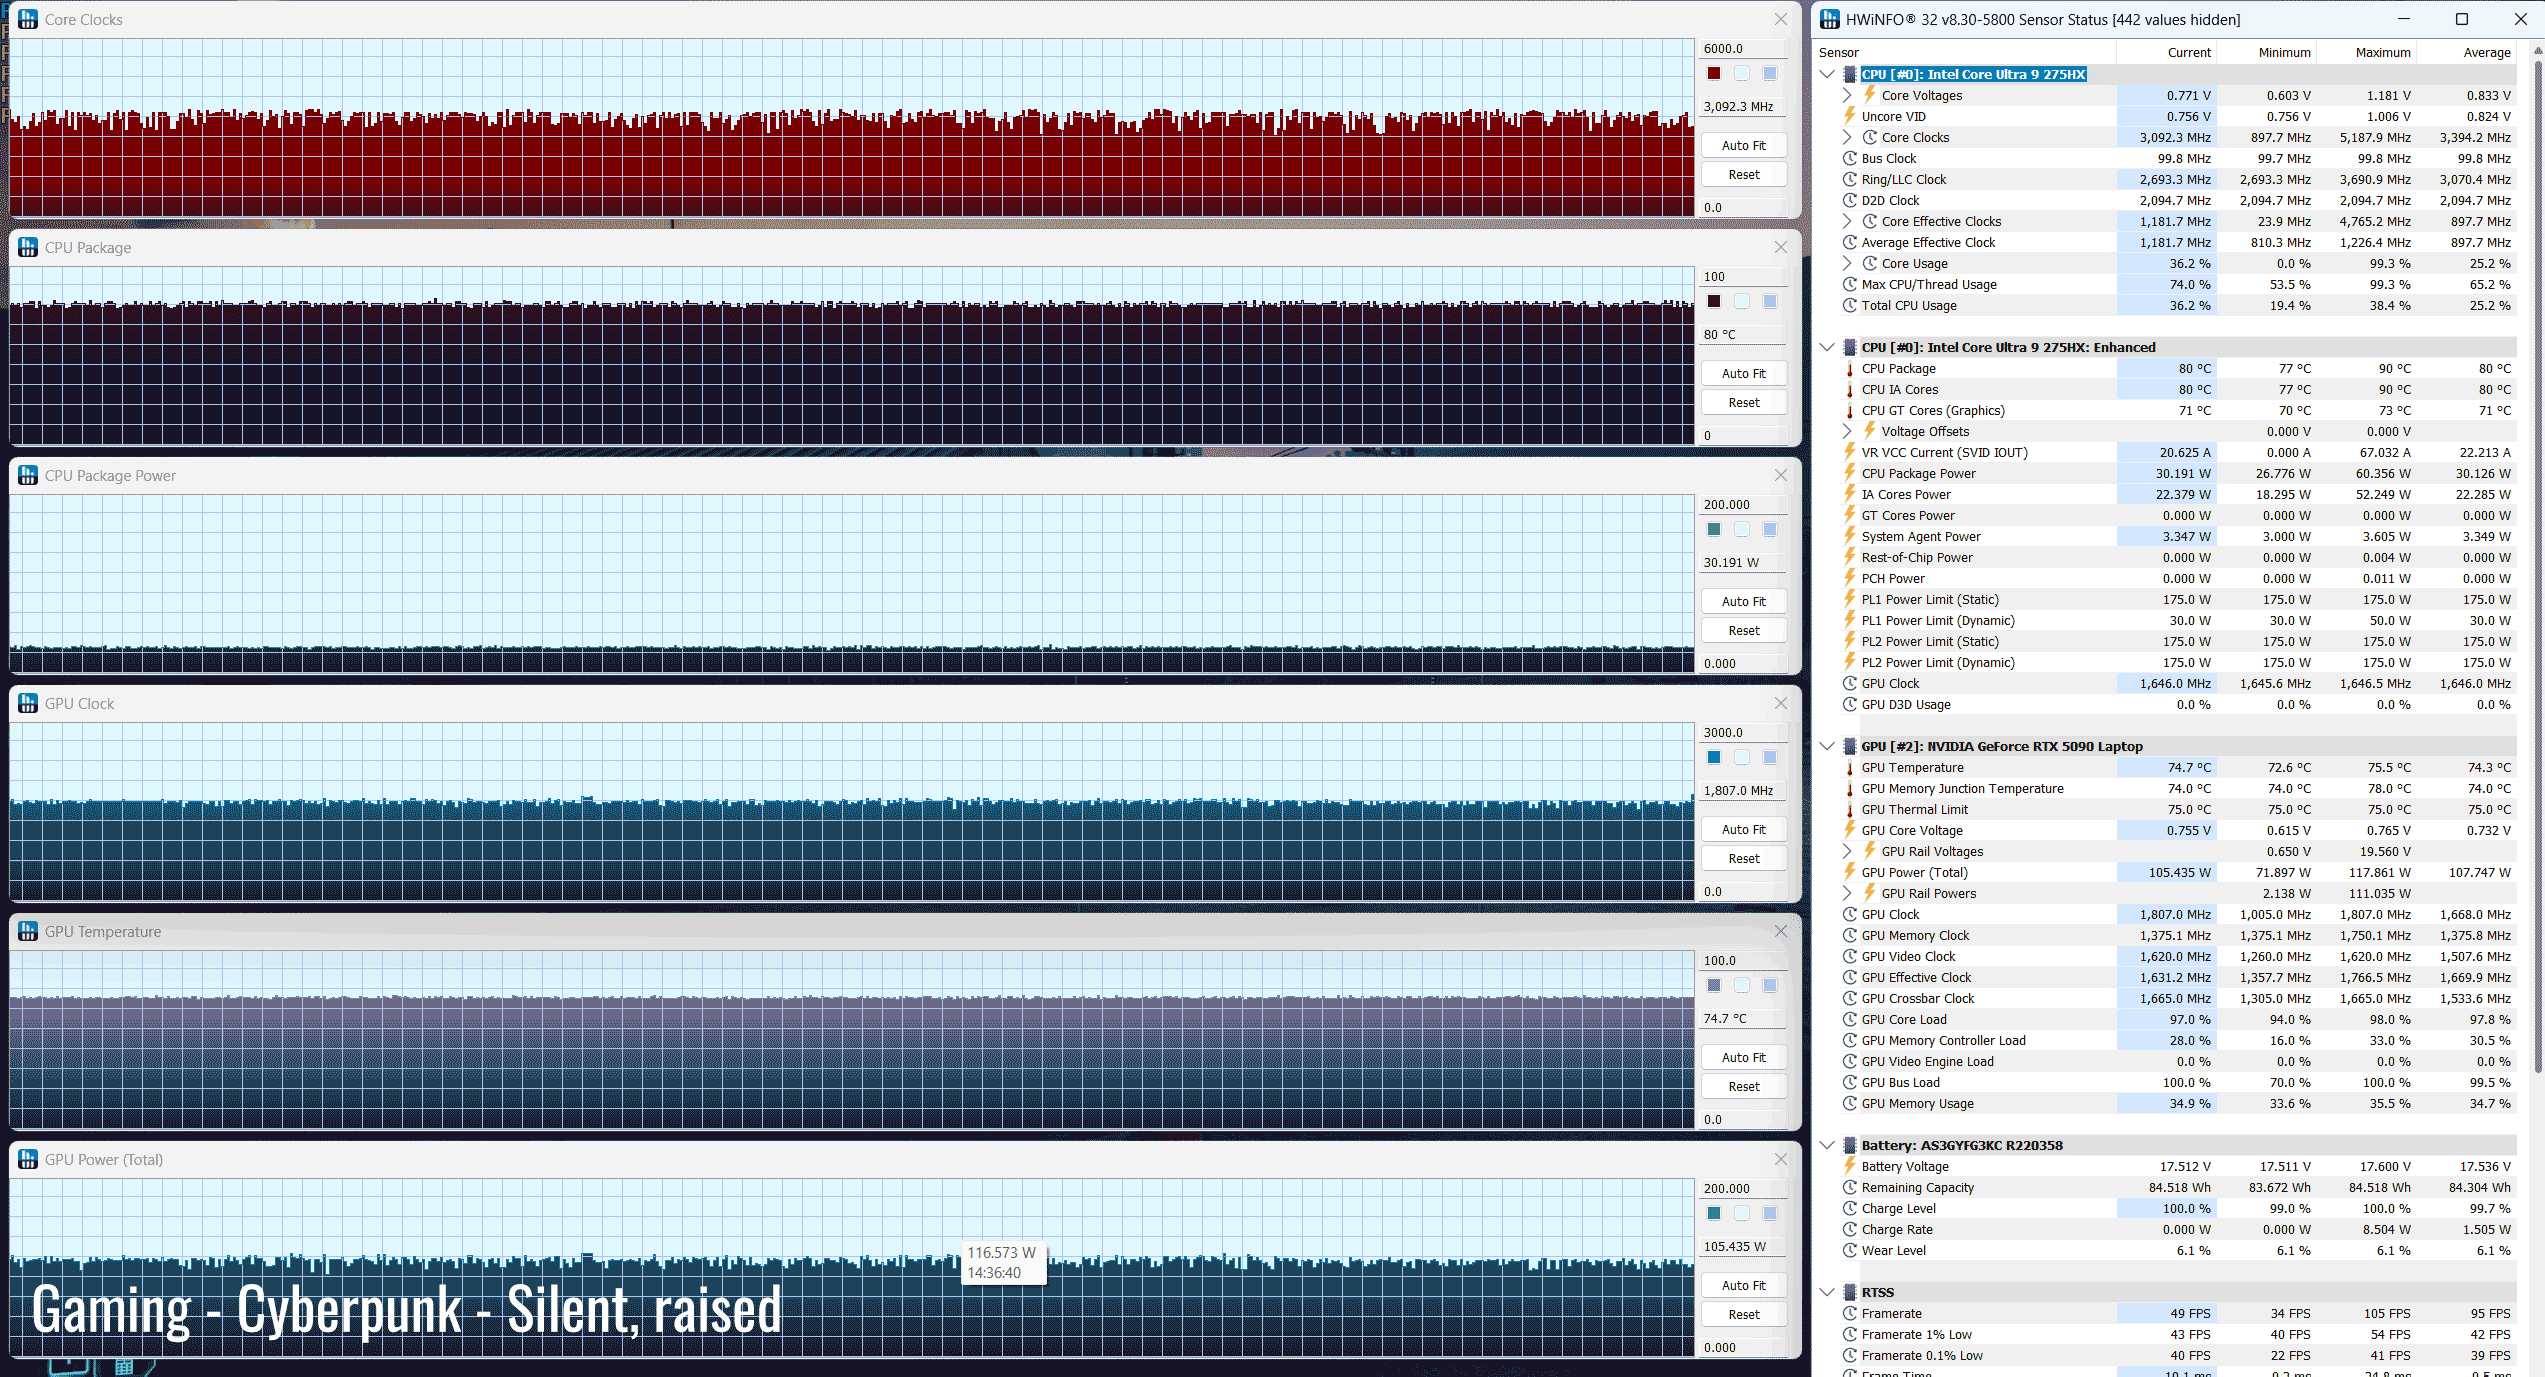Click the HWiNFO icon in Sensor Status title
Screen dimensions: 2545x1377
[1829, 19]
